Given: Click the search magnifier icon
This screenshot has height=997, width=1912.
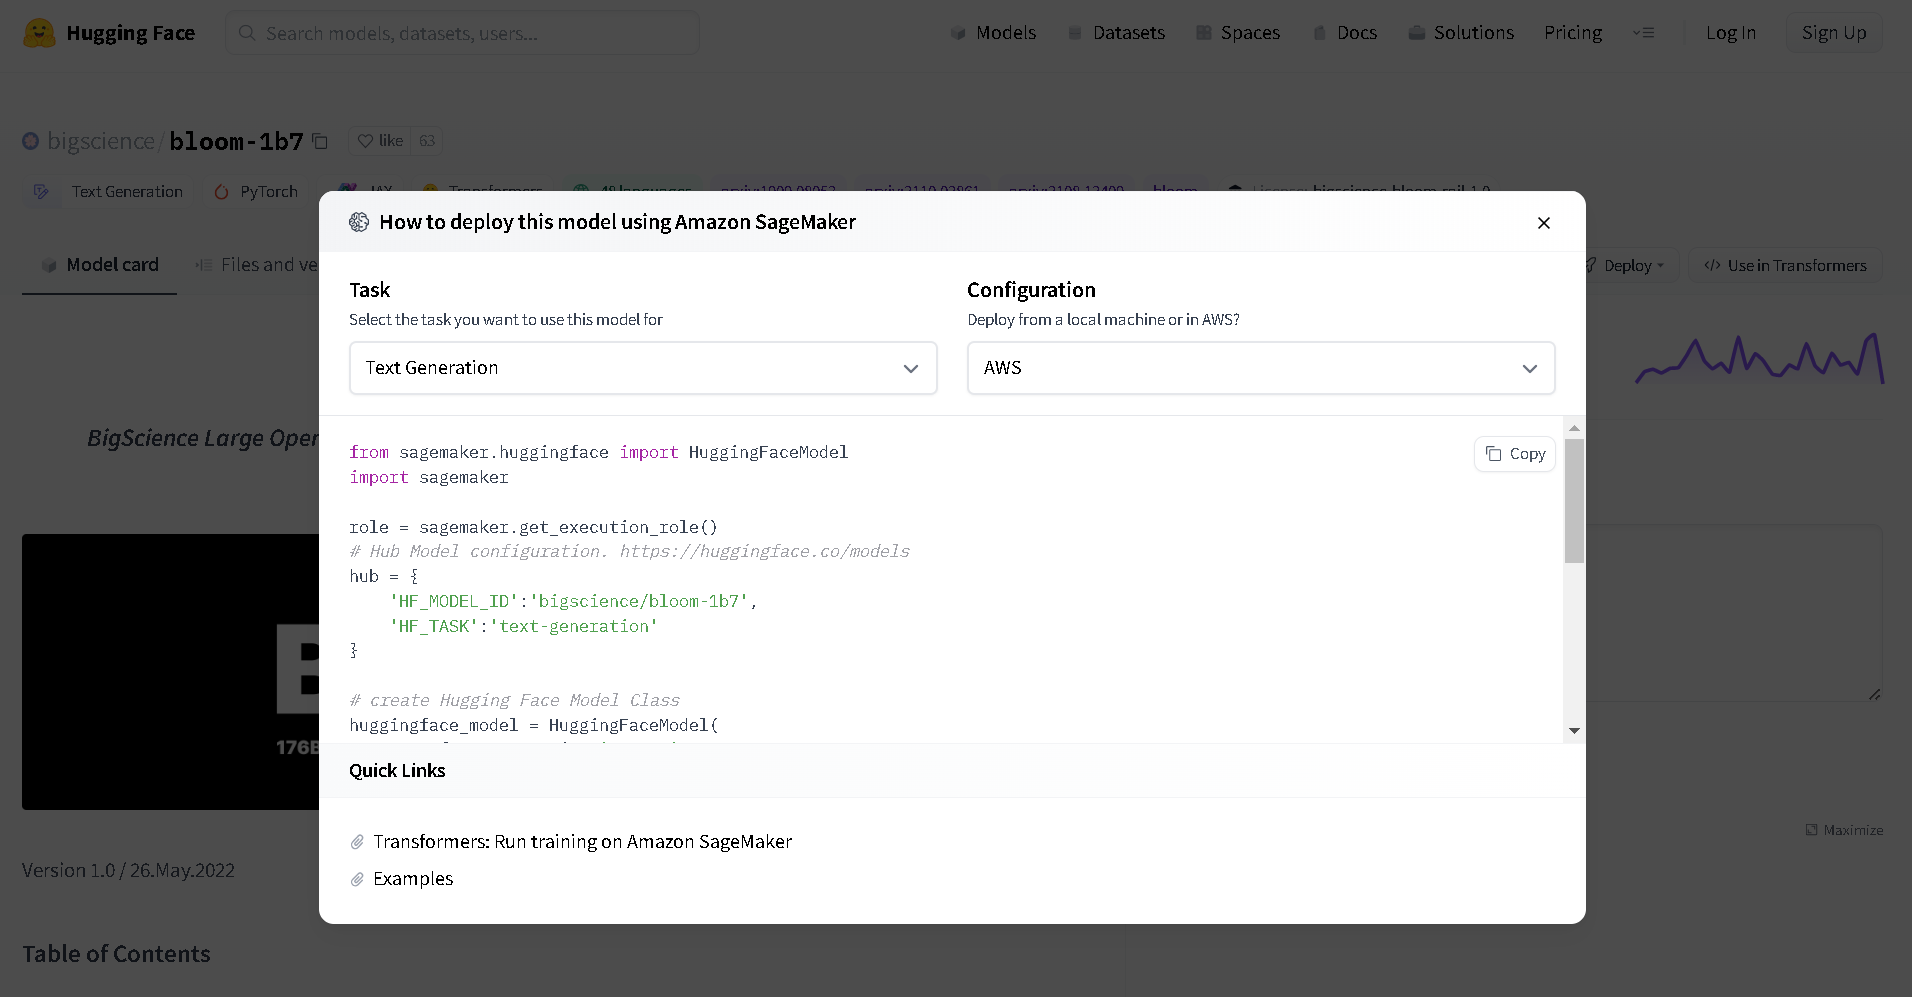Looking at the screenshot, I should [247, 33].
